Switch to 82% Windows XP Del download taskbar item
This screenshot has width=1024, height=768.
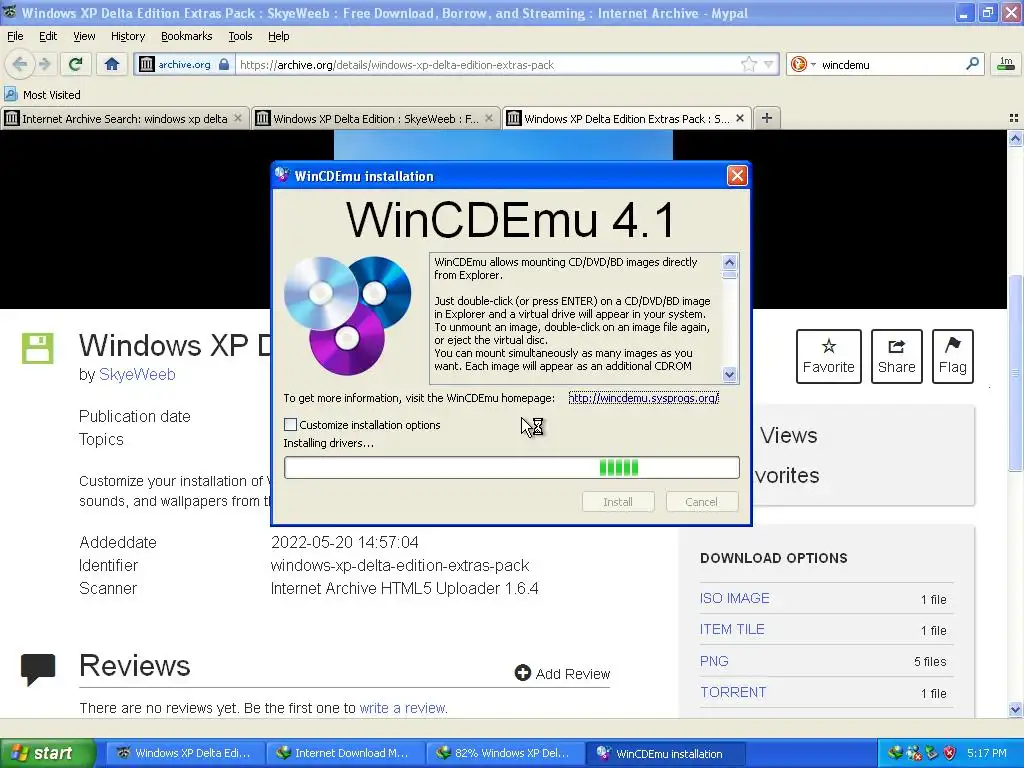tap(504, 753)
